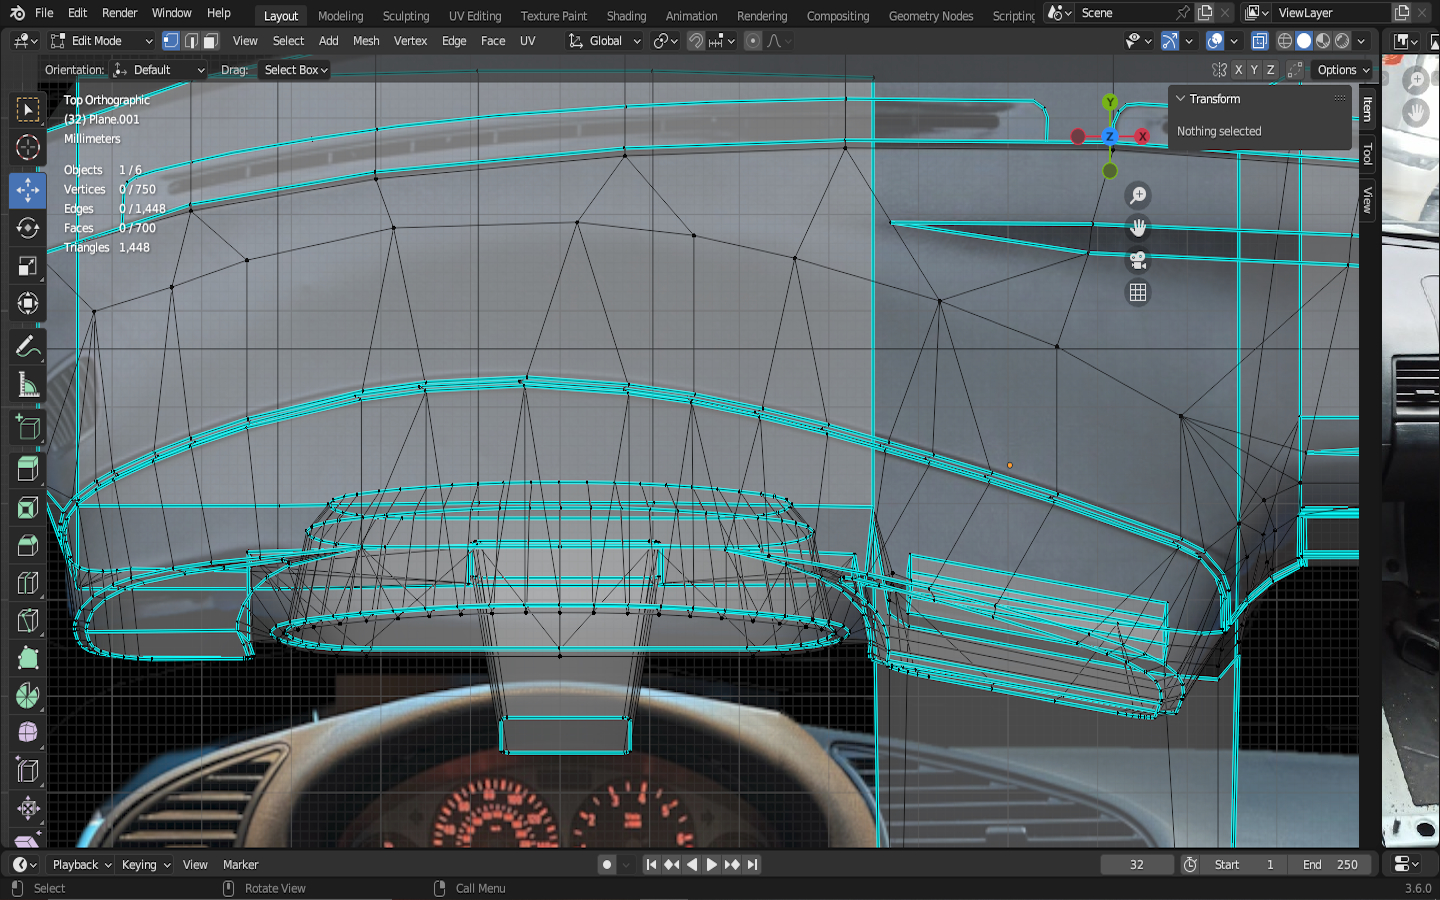The width and height of the screenshot is (1440, 900).
Task: Toggle X-ray view button
Action: click(1260, 41)
